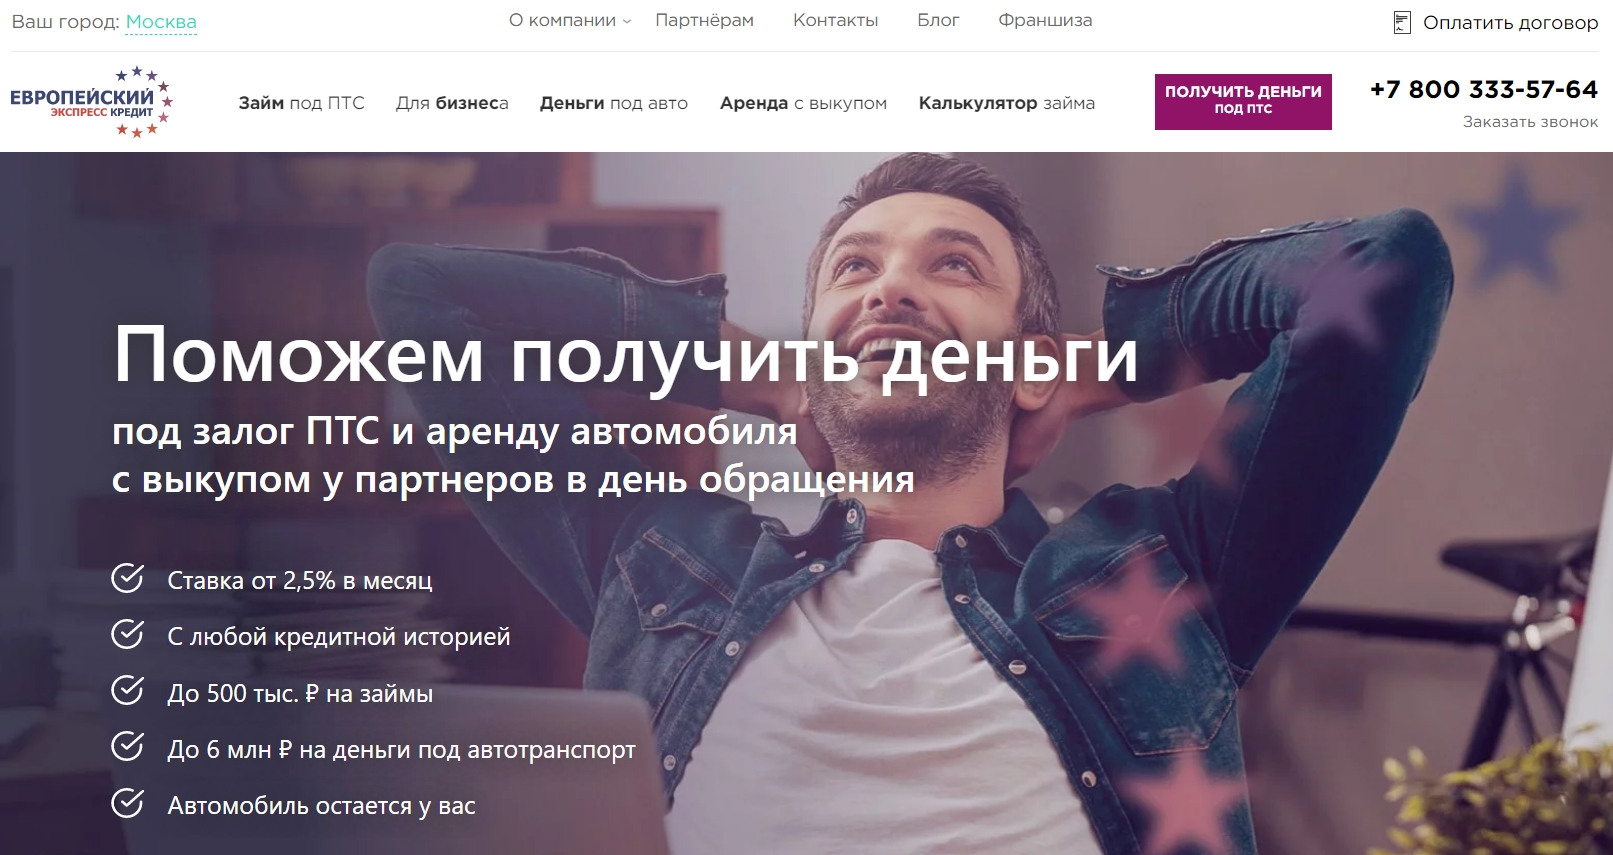
Task: Go to the Блог section
Action: tap(938, 20)
